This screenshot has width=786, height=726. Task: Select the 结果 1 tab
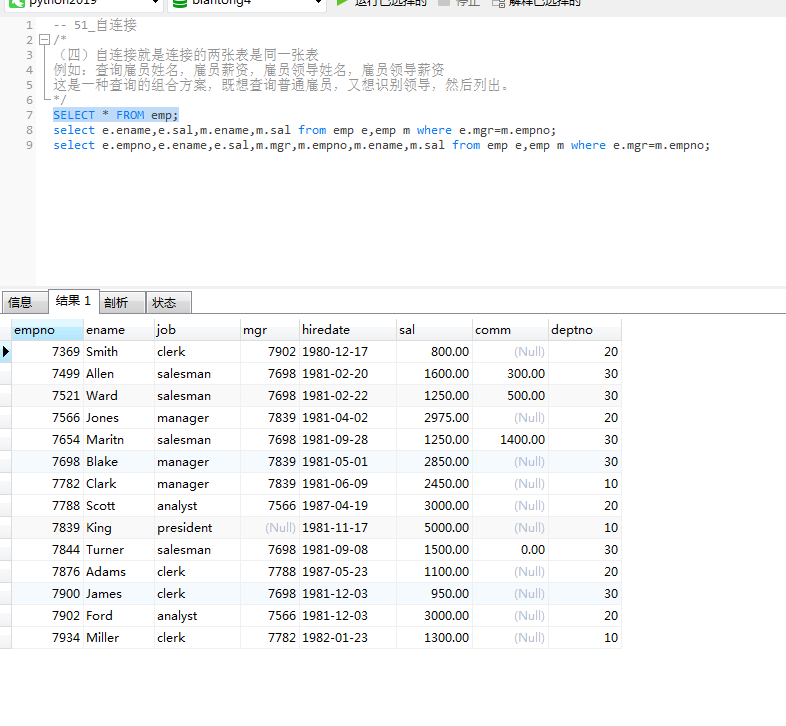click(x=74, y=301)
